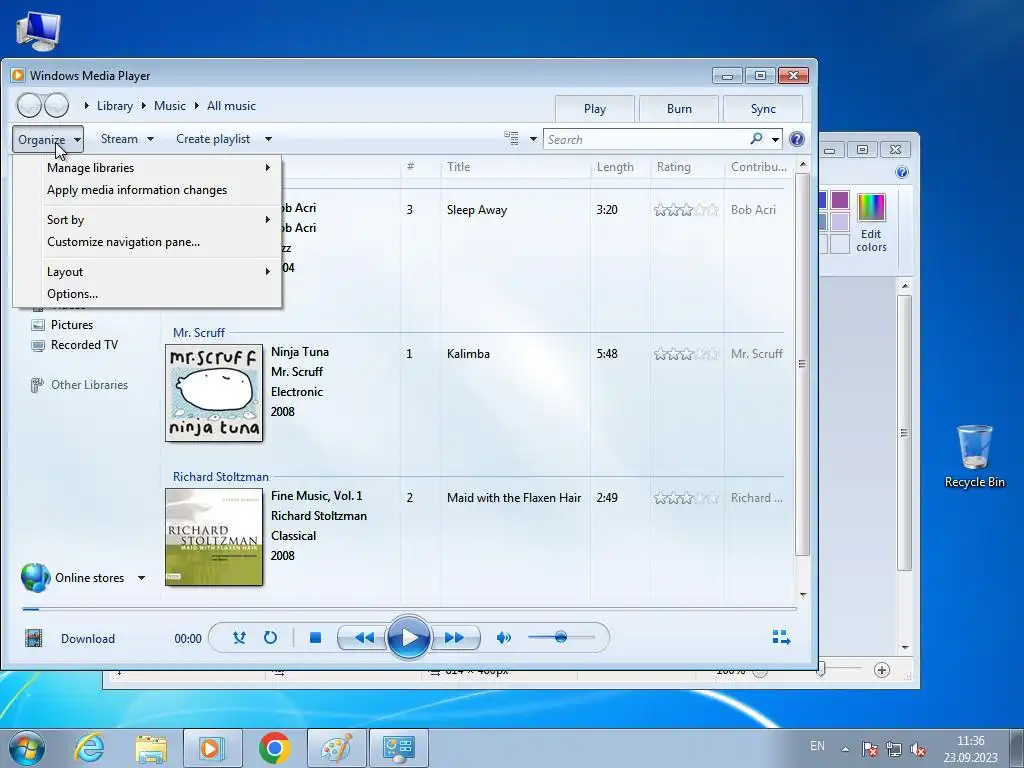
Task: Click the Play button
Action: pyautogui.click(x=408, y=637)
